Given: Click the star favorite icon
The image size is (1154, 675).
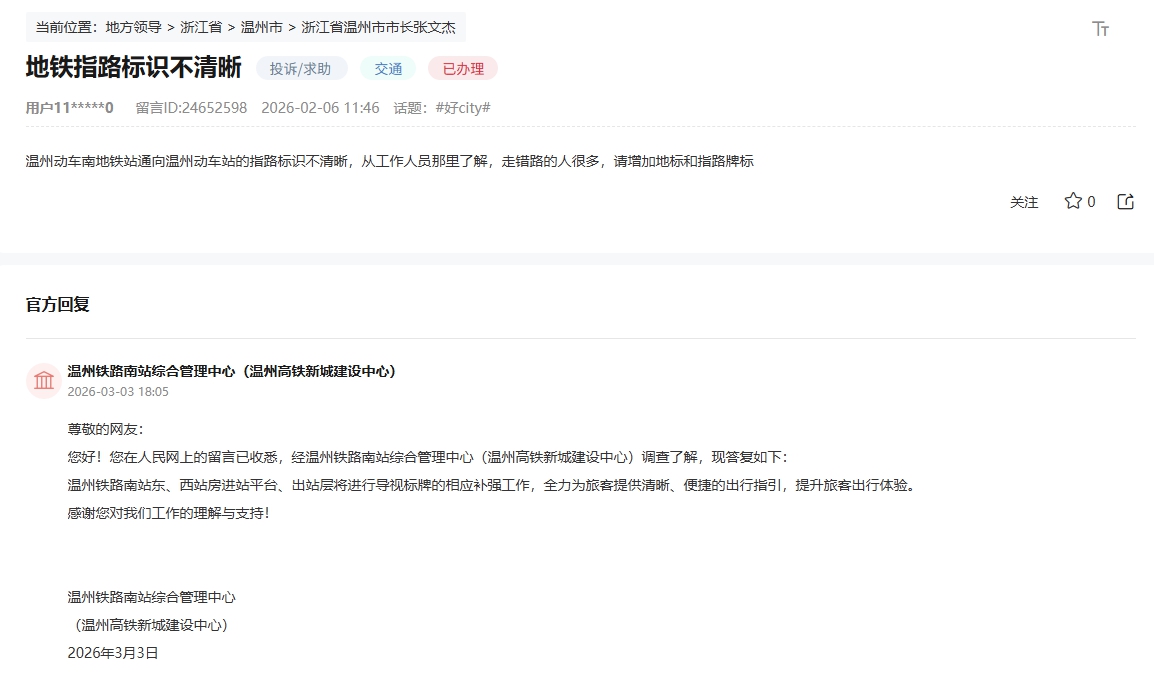Looking at the screenshot, I should 1073,201.
